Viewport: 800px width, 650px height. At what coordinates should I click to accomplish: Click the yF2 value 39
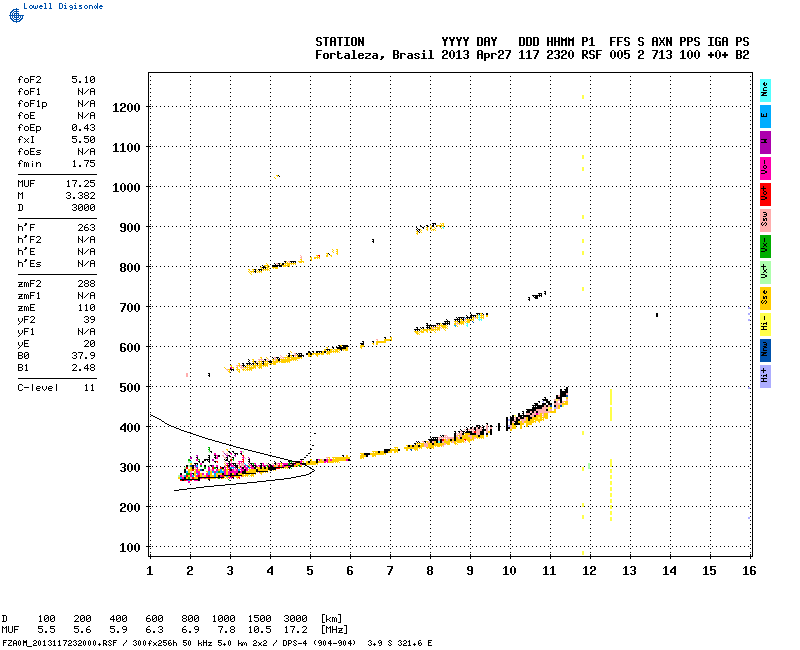click(x=89, y=320)
